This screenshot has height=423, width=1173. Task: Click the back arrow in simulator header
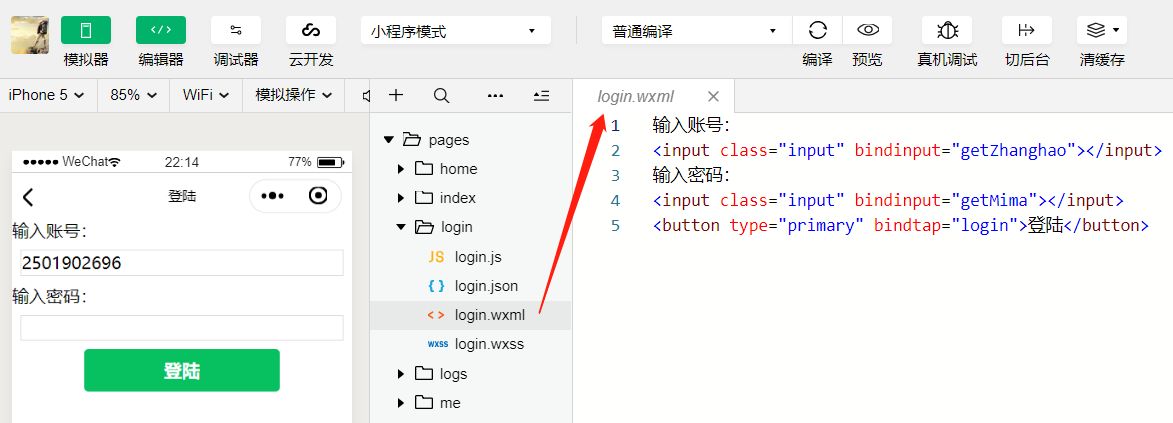pos(28,197)
